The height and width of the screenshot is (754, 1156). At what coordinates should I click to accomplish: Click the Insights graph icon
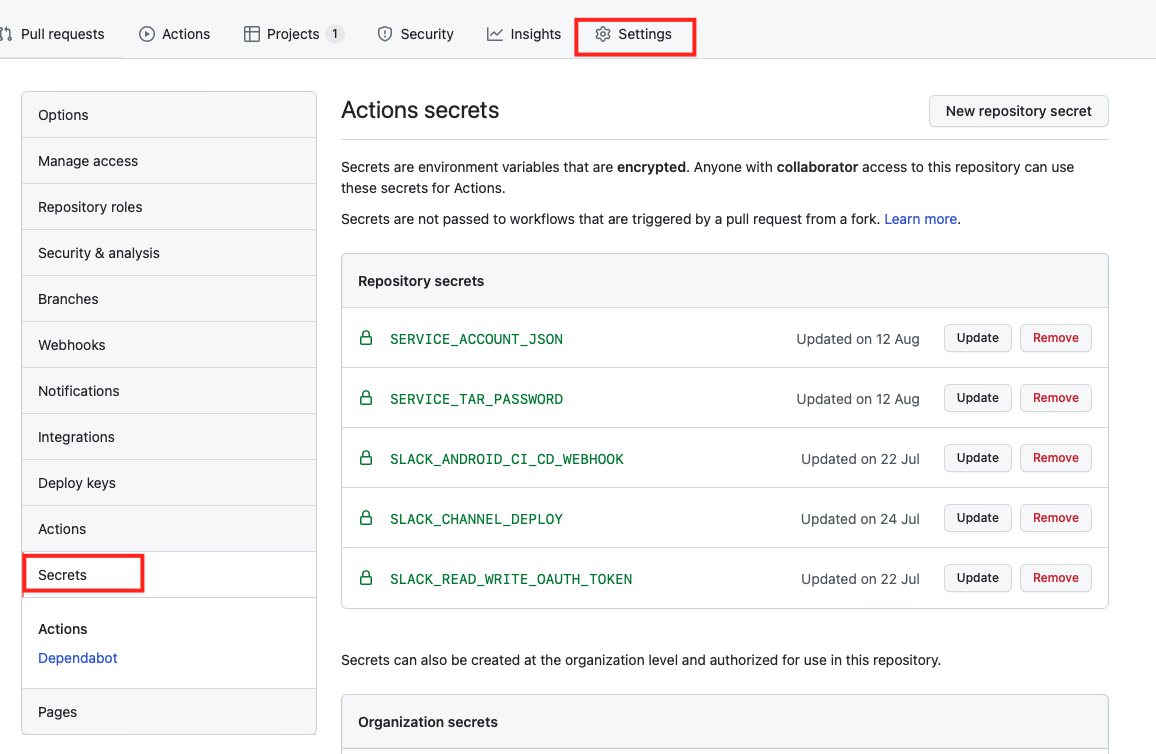[x=495, y=34]
